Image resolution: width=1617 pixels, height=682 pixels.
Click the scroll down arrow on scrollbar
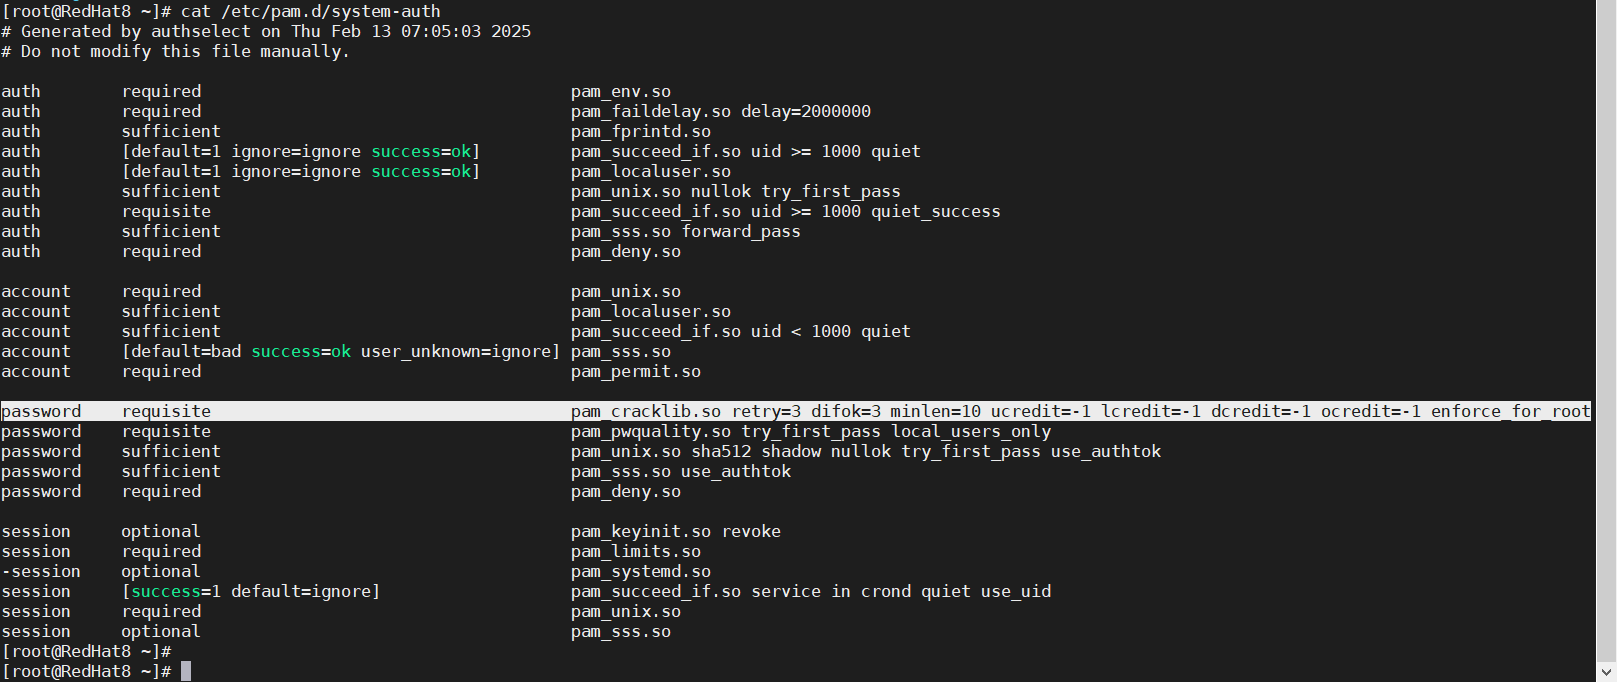[x=1606, y=672]
